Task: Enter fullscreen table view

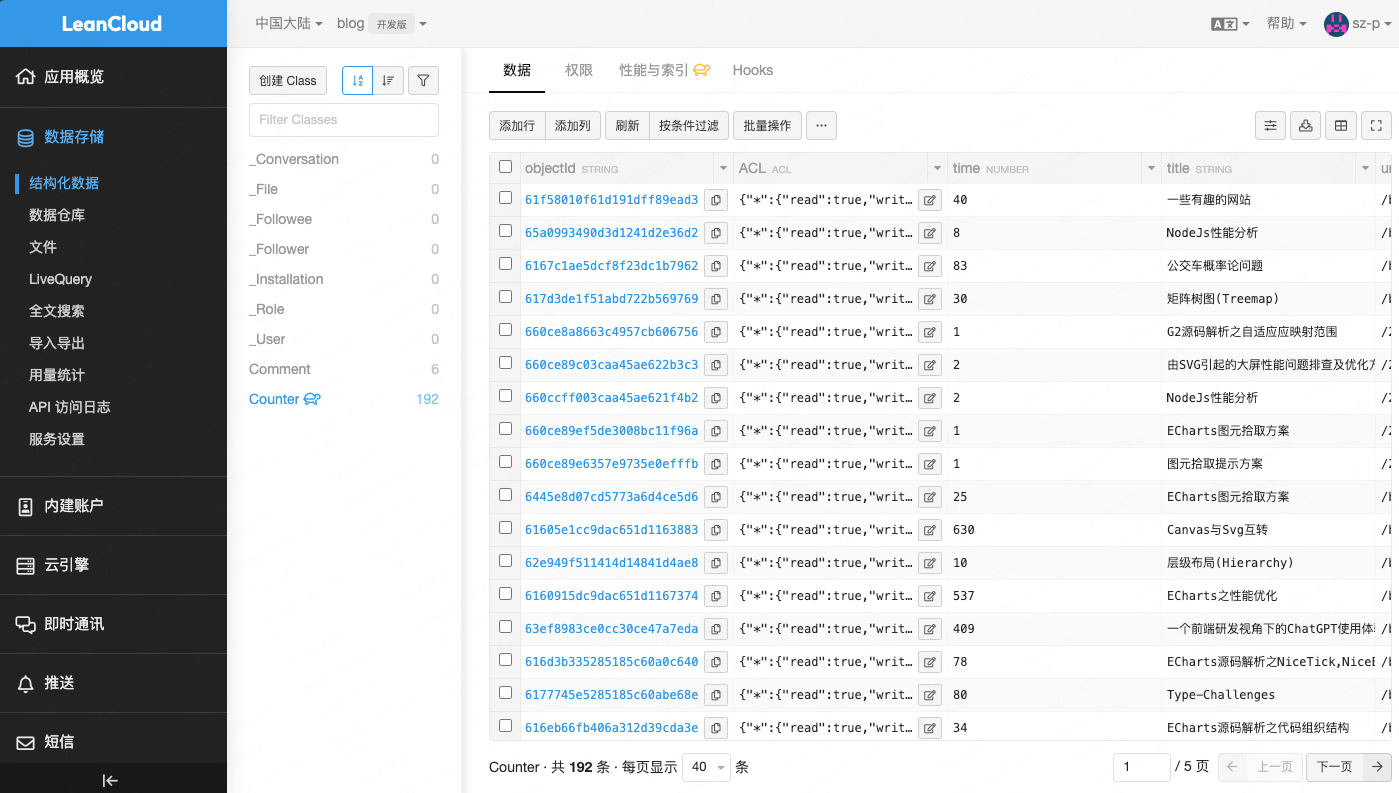Action: tap(1376, 125)
